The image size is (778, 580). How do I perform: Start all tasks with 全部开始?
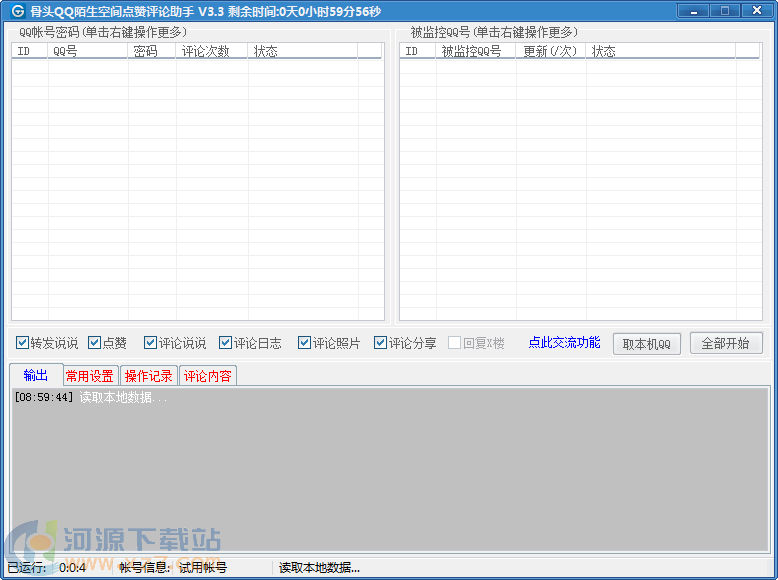(x=726, y=343)
